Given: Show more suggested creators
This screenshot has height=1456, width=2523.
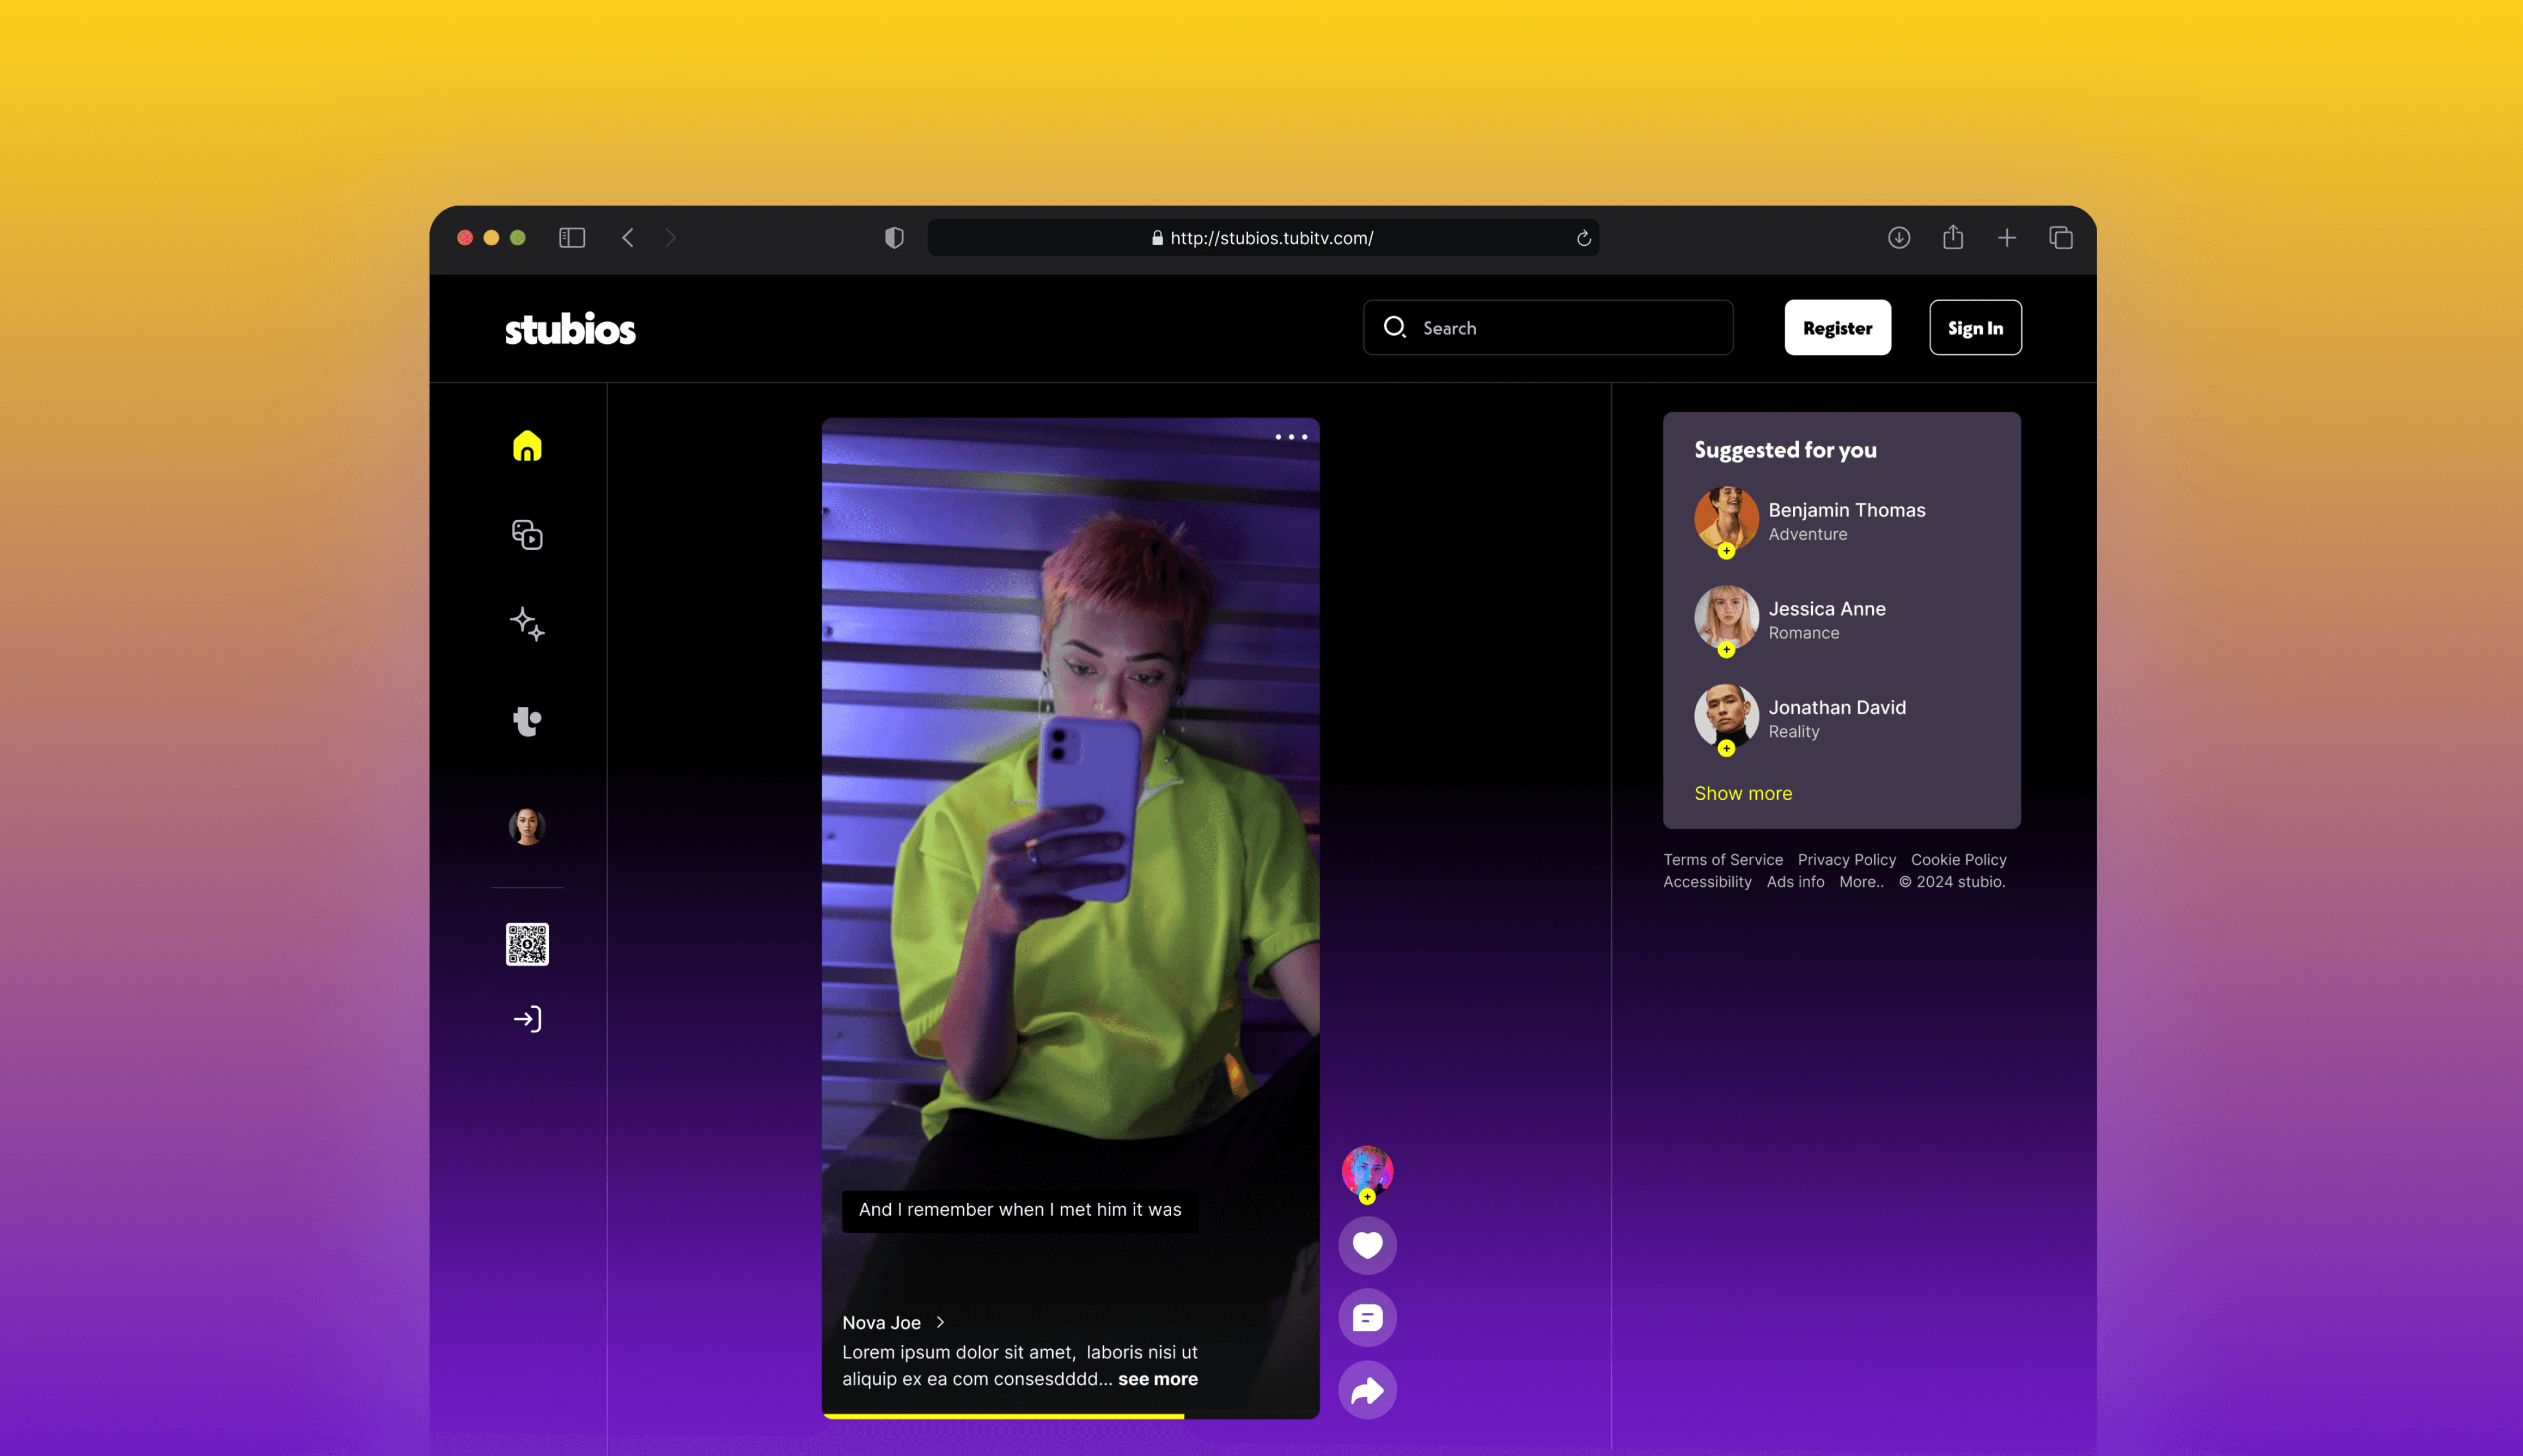Looking at the screenshot, I should click(x=1743, y=793).
